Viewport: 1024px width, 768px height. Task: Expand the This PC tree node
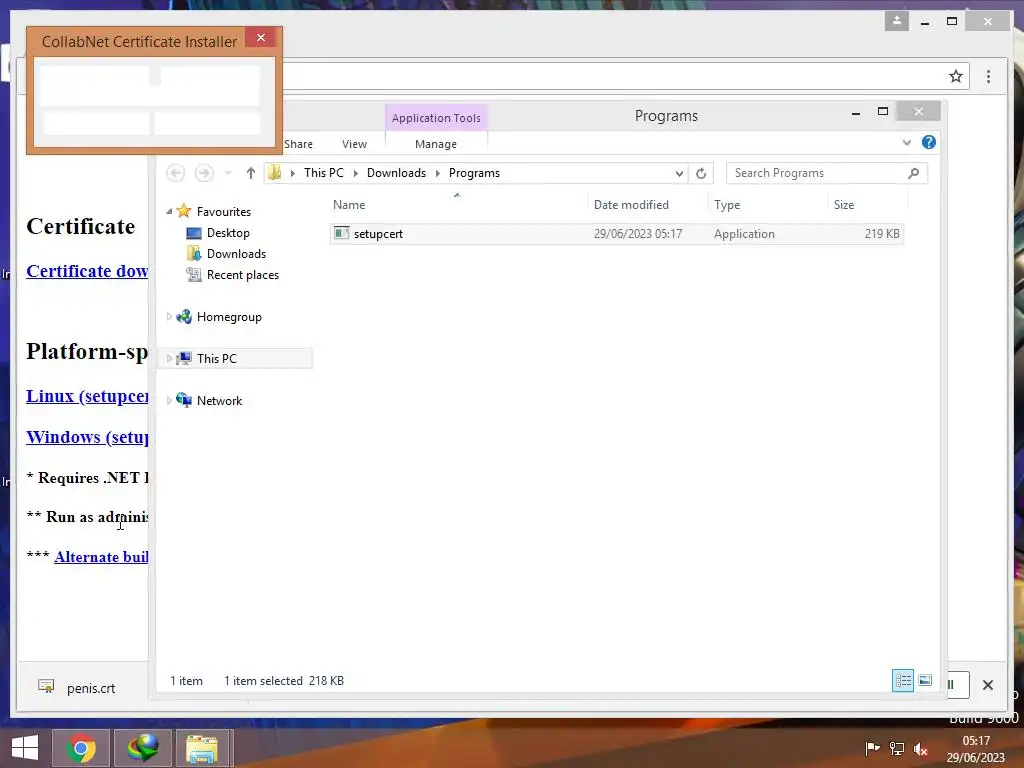click(x=169, y=359)
